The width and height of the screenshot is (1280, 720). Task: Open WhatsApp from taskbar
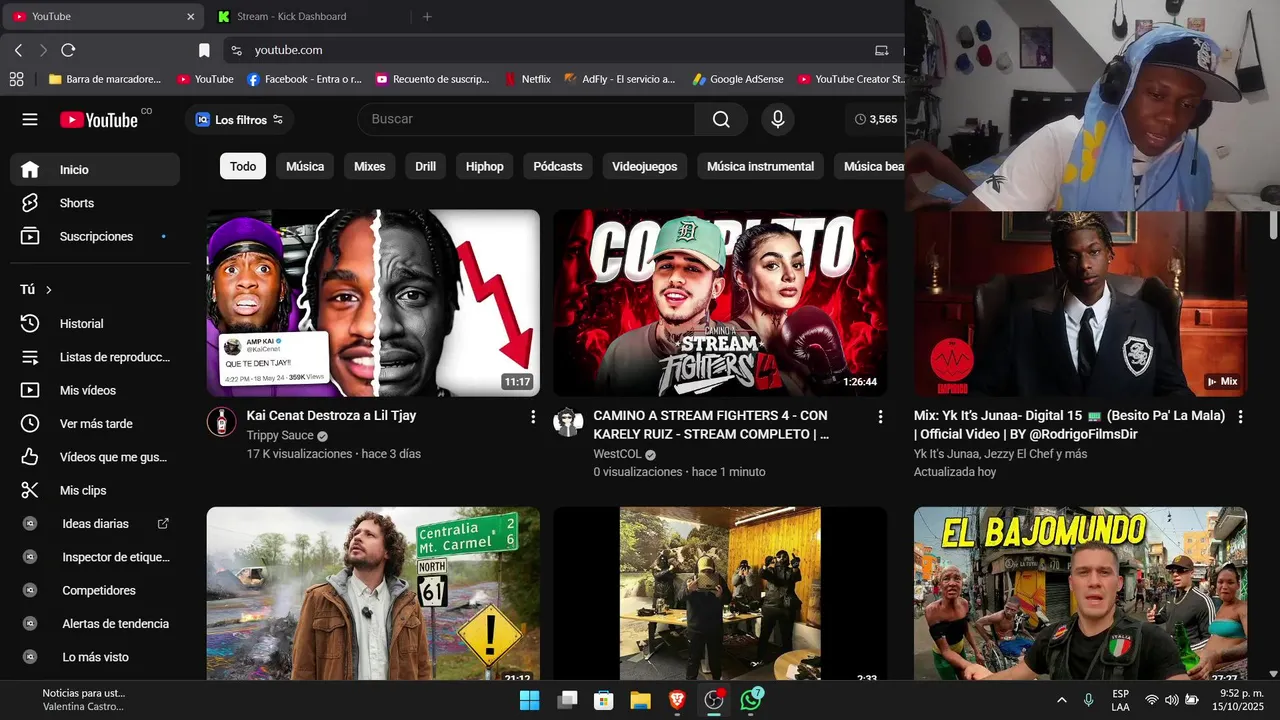tap(752, 699)
